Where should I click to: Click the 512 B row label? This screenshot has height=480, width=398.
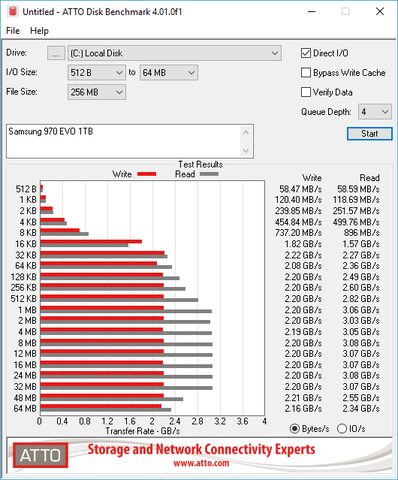26,189
